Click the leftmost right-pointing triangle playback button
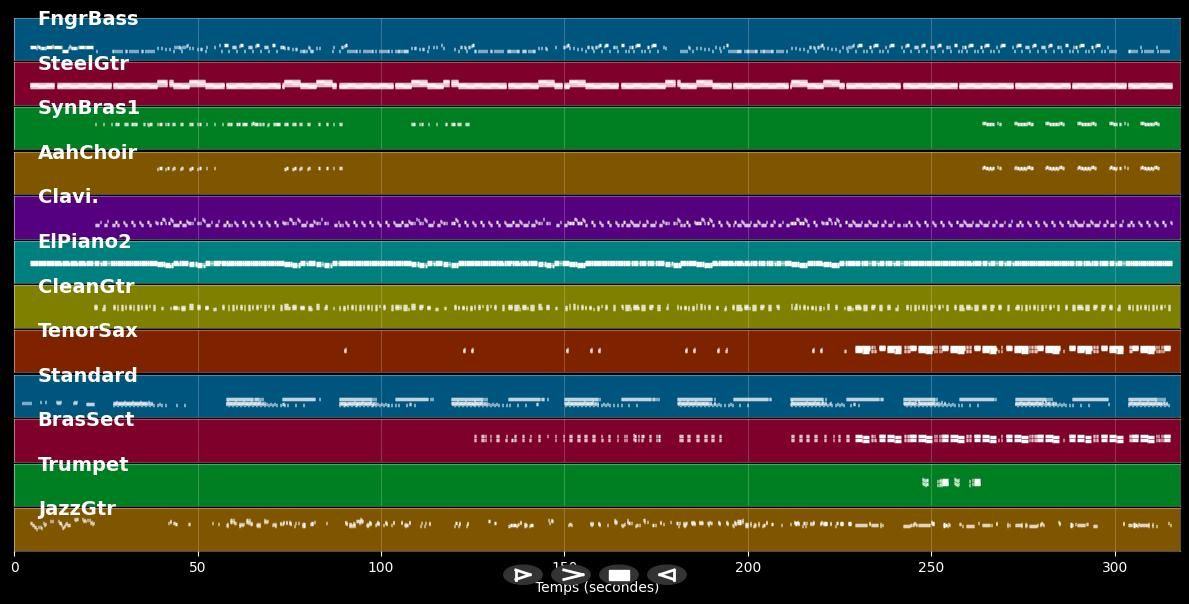Screen dimensions: 1189x604 (x=523, y=575)
